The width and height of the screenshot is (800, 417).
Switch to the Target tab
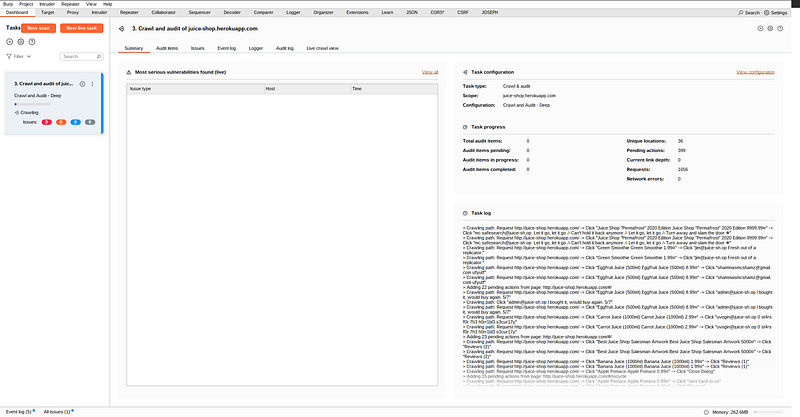(47, 12)
